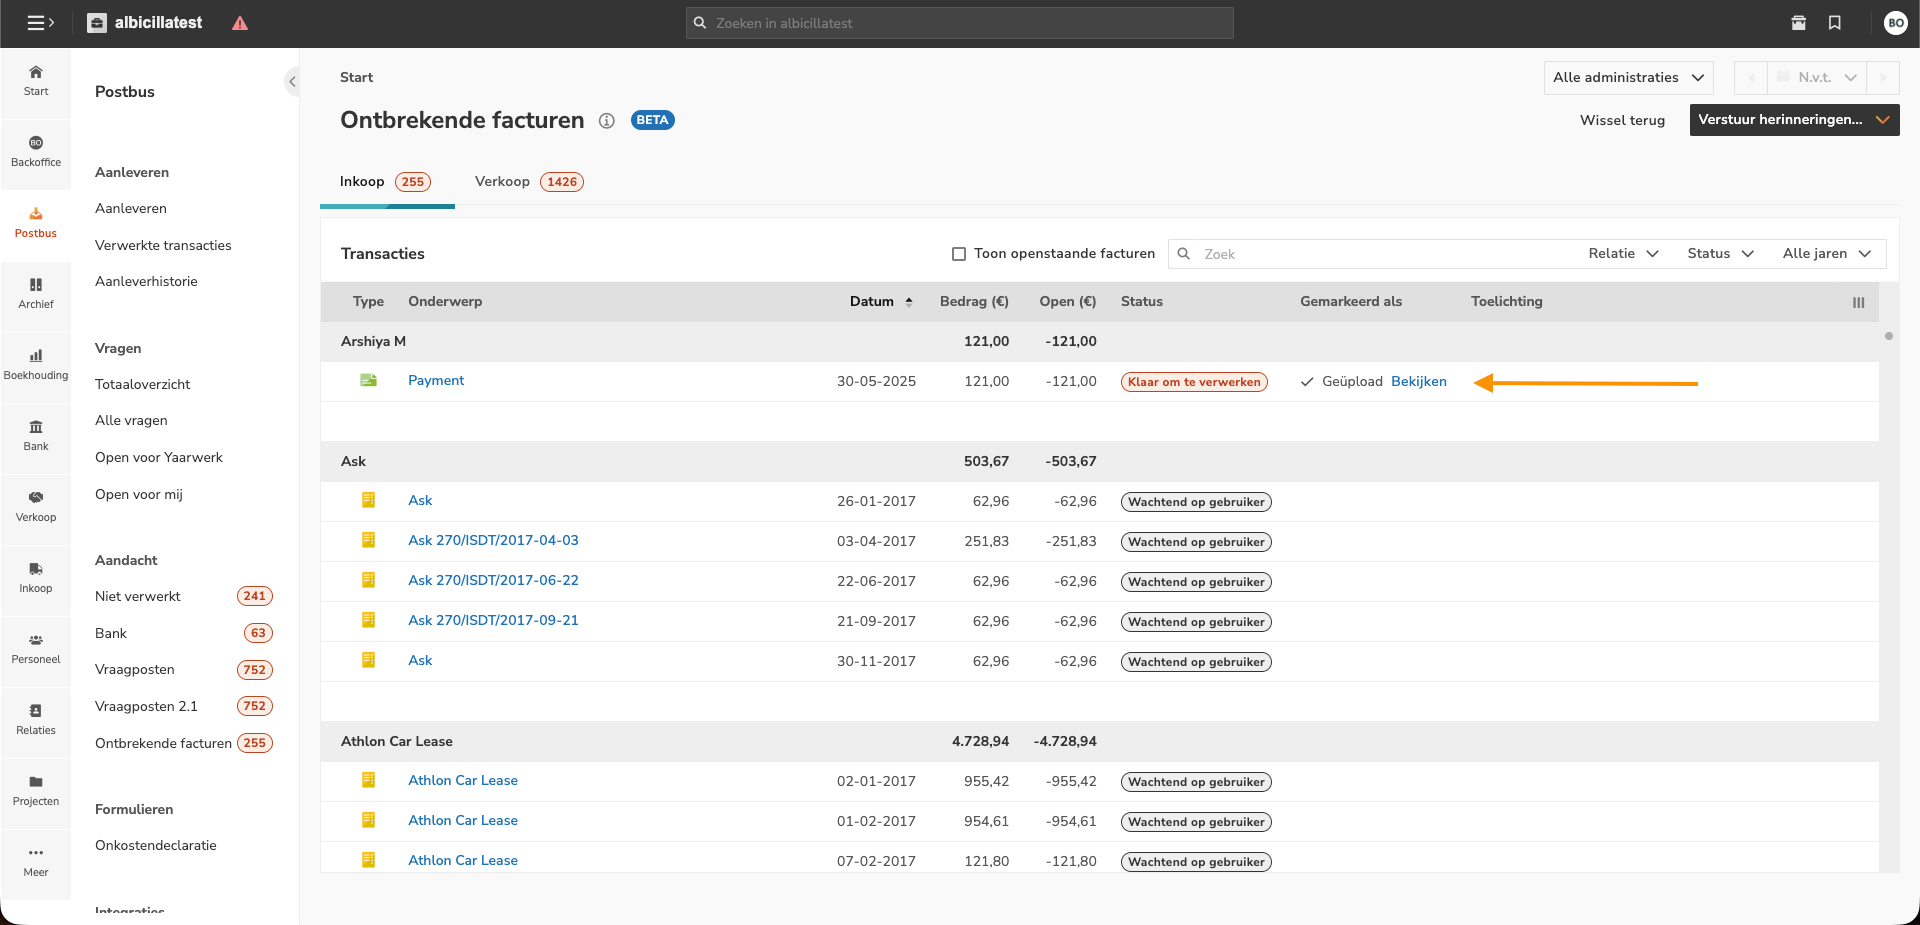This screenshot has width=1920, height=925.
Task: Sort the table by Datum column
Action: click(x=872, y=302)
